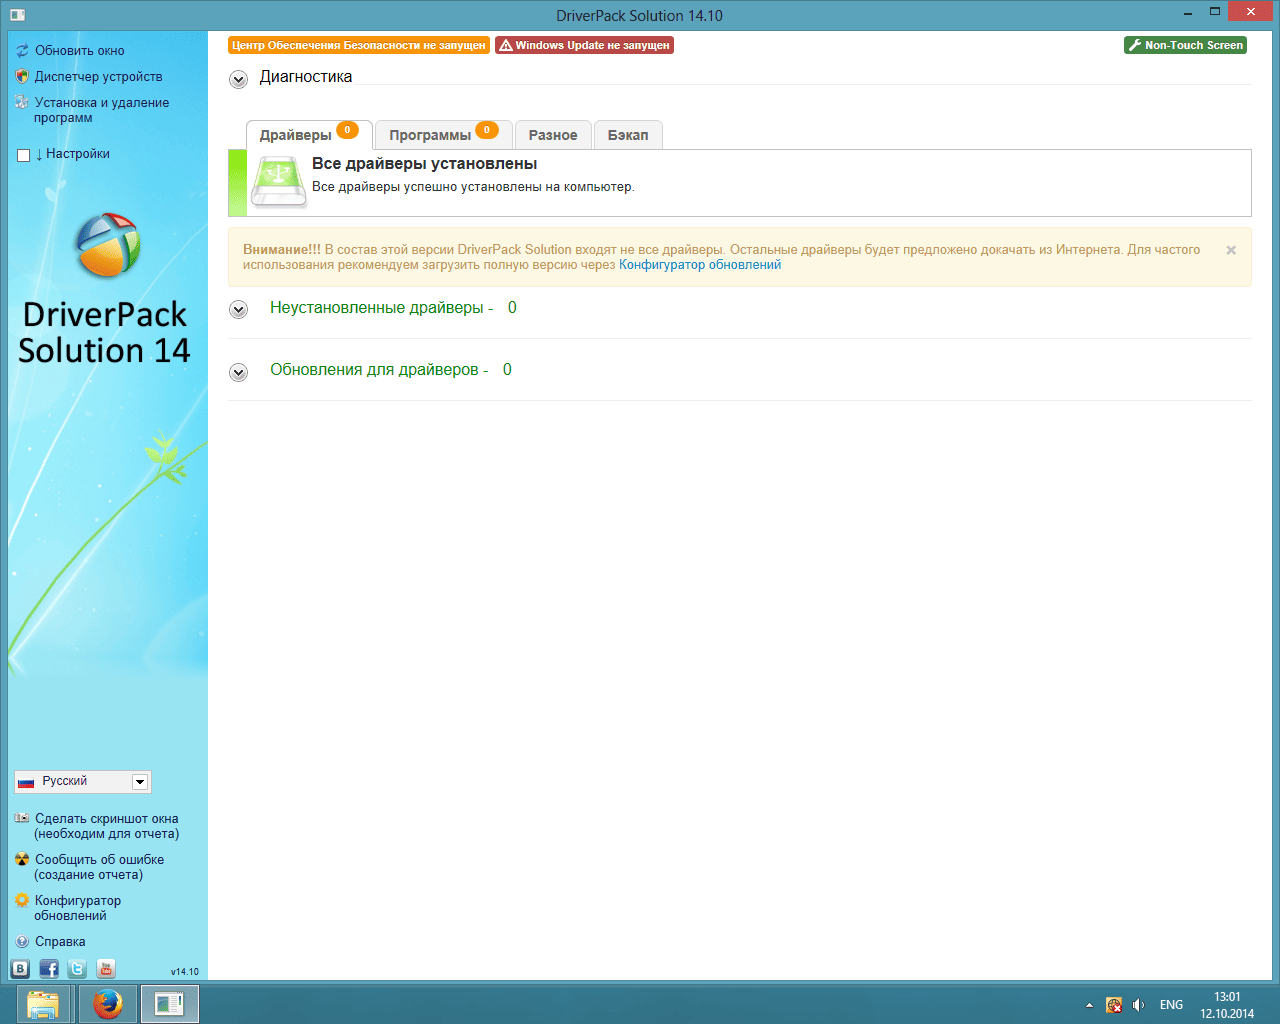The width and height of the screenshot is (1280, 1024).
Task: Click the radiation report-error icon
Action: (x=22, y=859)
